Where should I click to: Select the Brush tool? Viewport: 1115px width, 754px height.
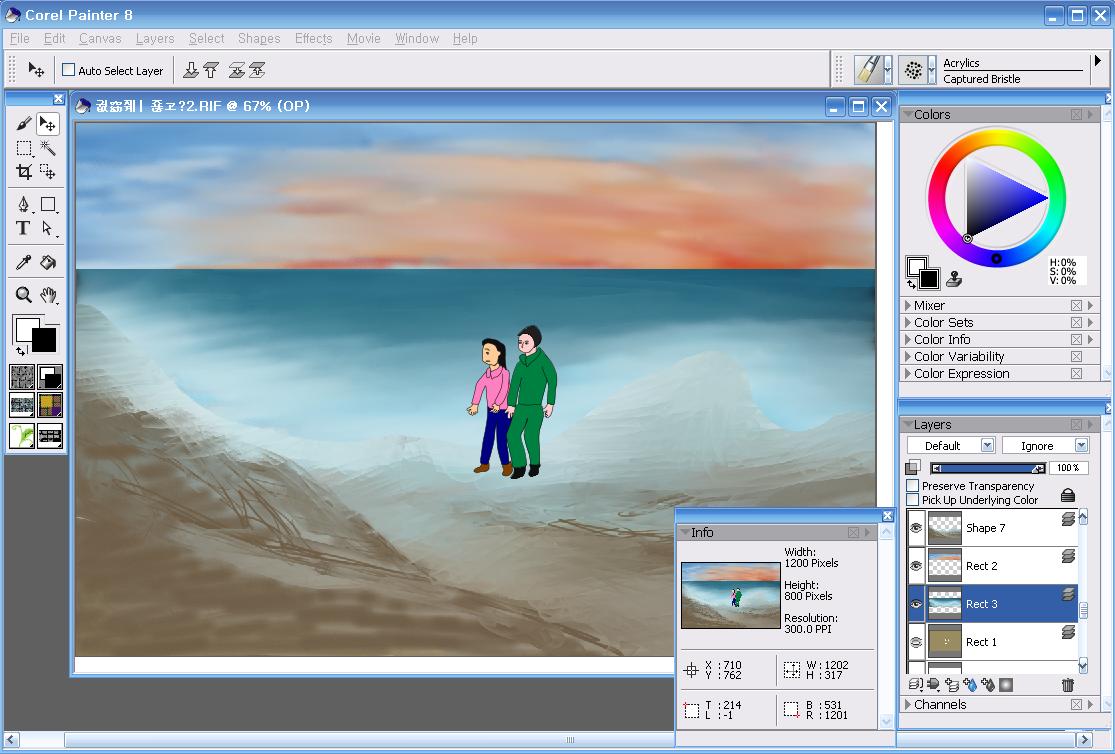coord(24,124)
